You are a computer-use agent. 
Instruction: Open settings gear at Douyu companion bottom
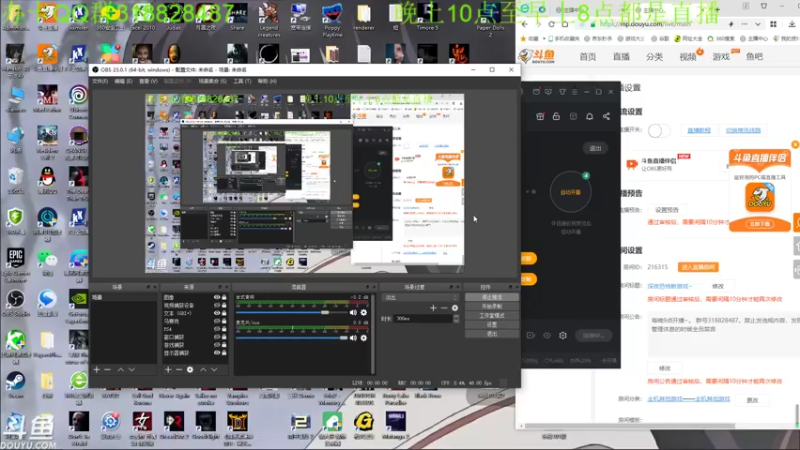click(563, 335)
